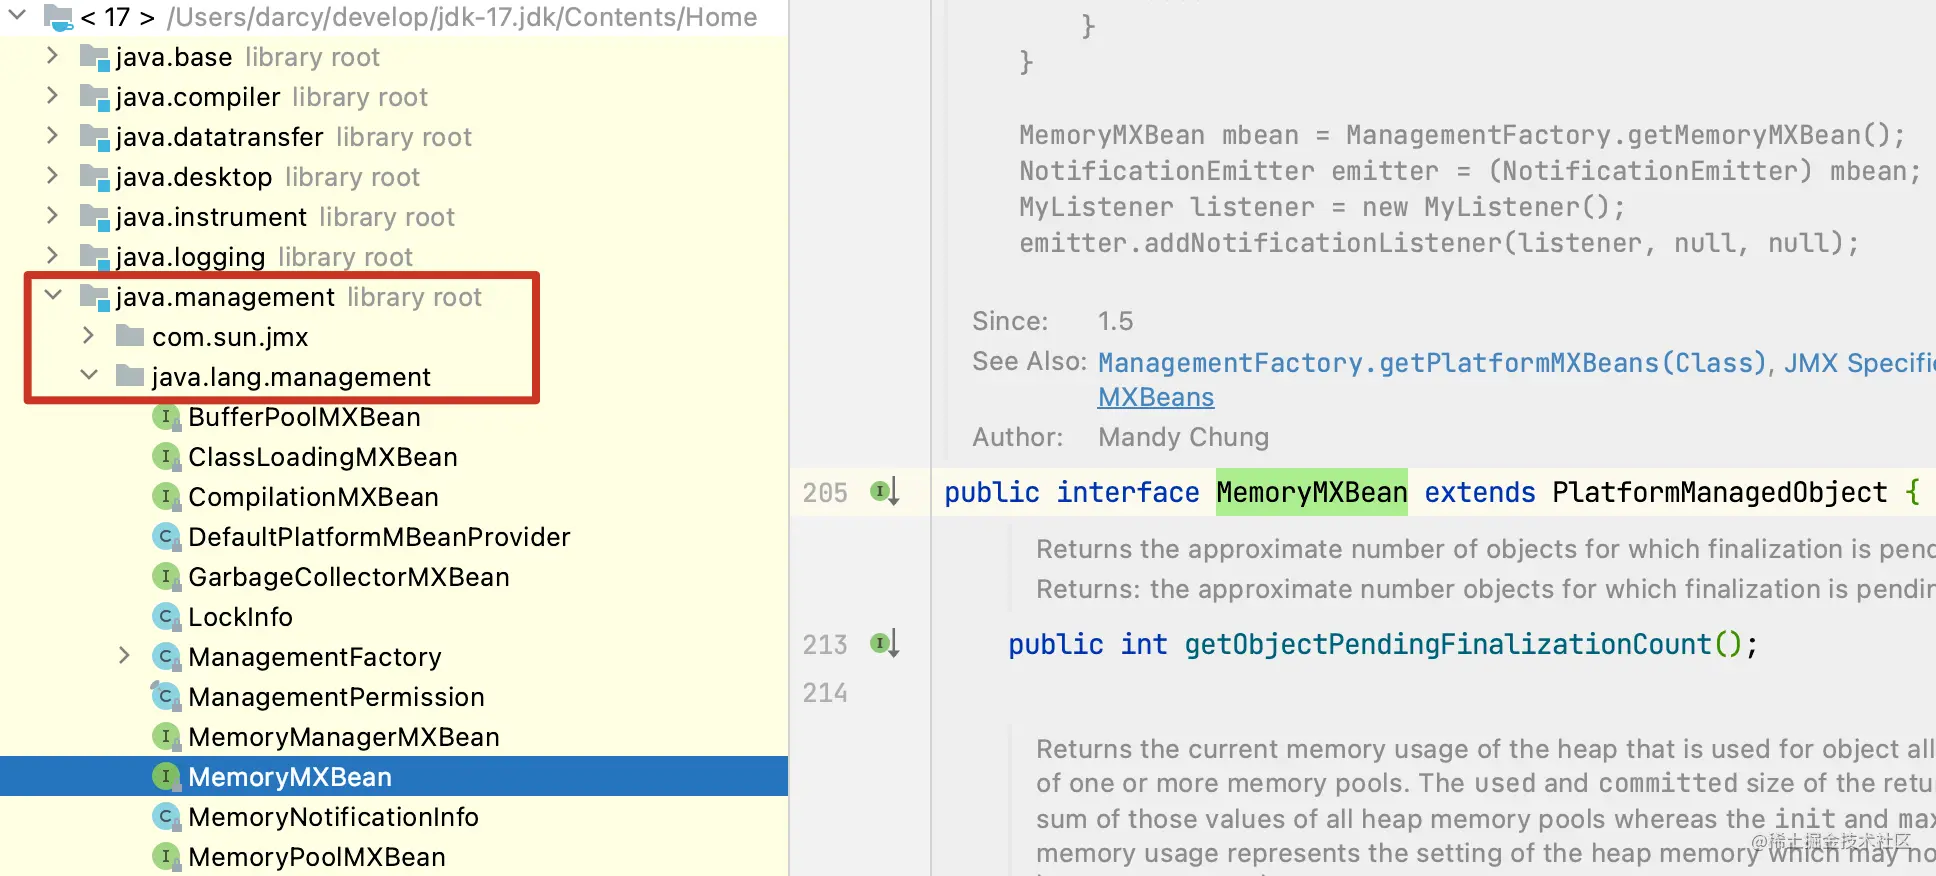Screen dimensions: 1936x876
Task: Collapse the java.management library root
Action: [x=53, y=295]
